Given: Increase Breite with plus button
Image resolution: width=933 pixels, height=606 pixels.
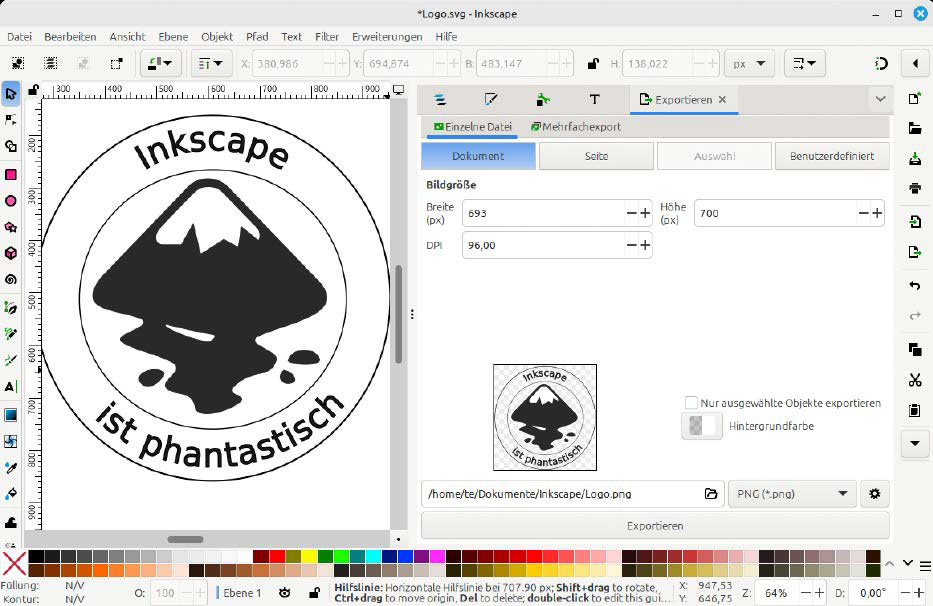Looking at the screenshot, I should tap(645, 213).
